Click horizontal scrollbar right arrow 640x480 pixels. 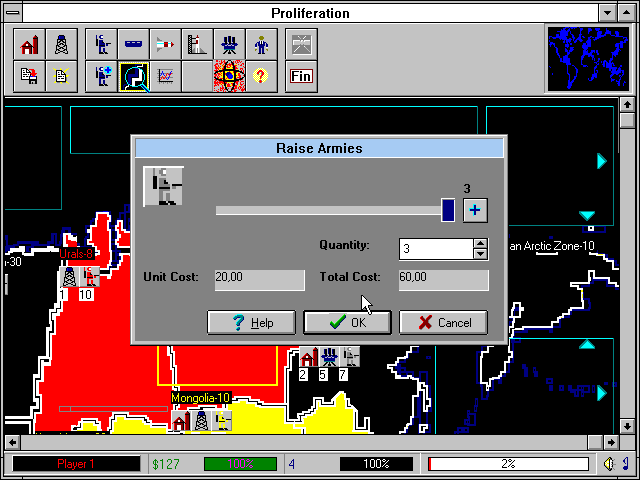click(611, 442)
